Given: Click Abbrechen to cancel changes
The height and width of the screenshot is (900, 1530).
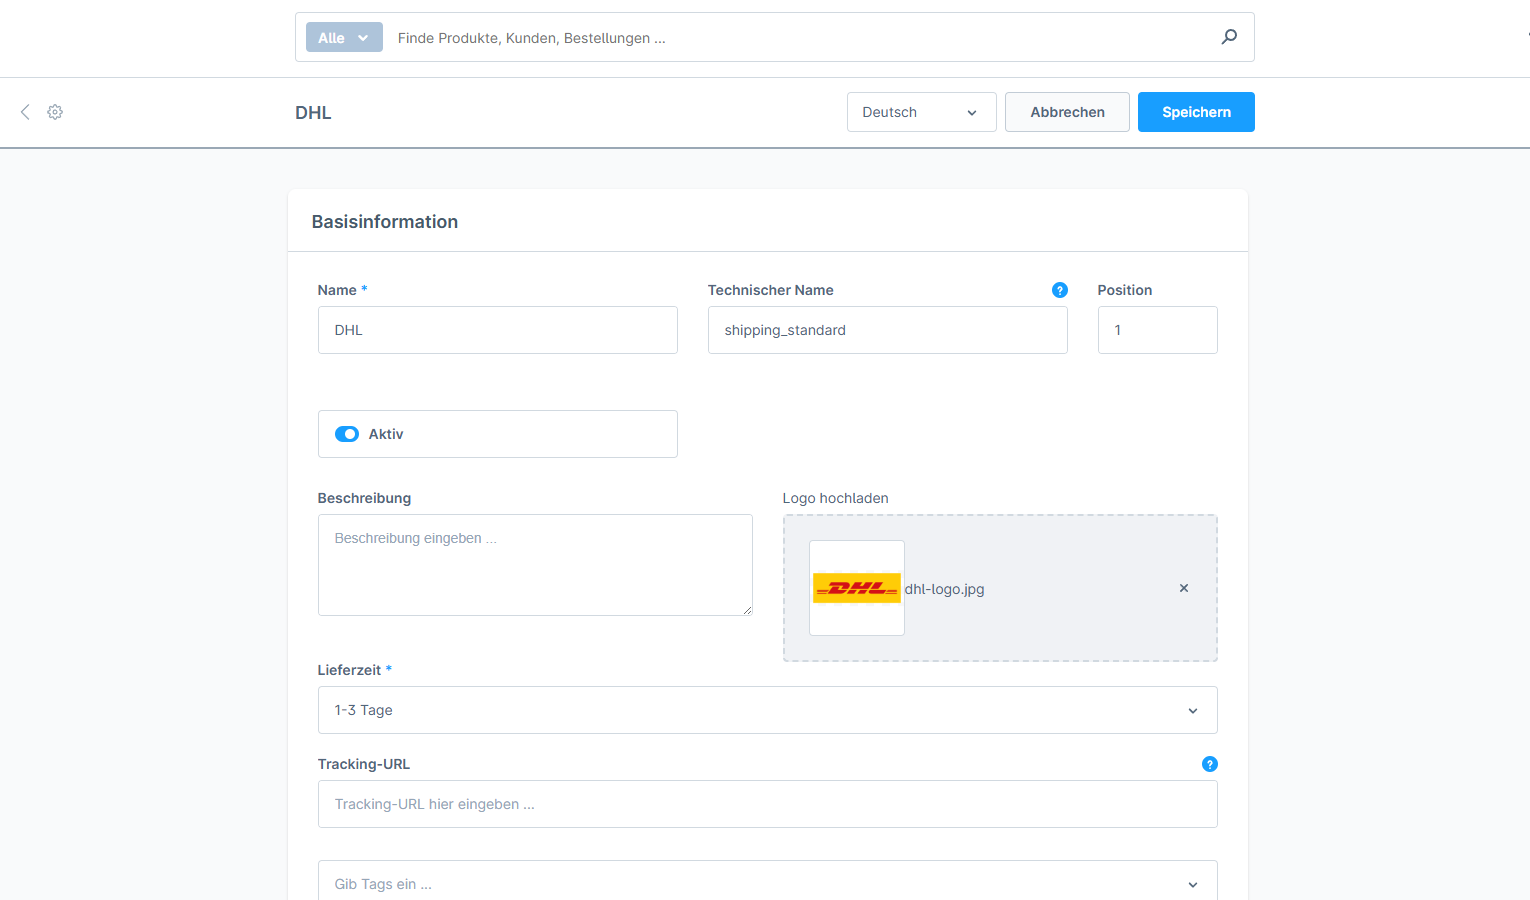Looking at the screenshot, I should [x=1067, y=112].
